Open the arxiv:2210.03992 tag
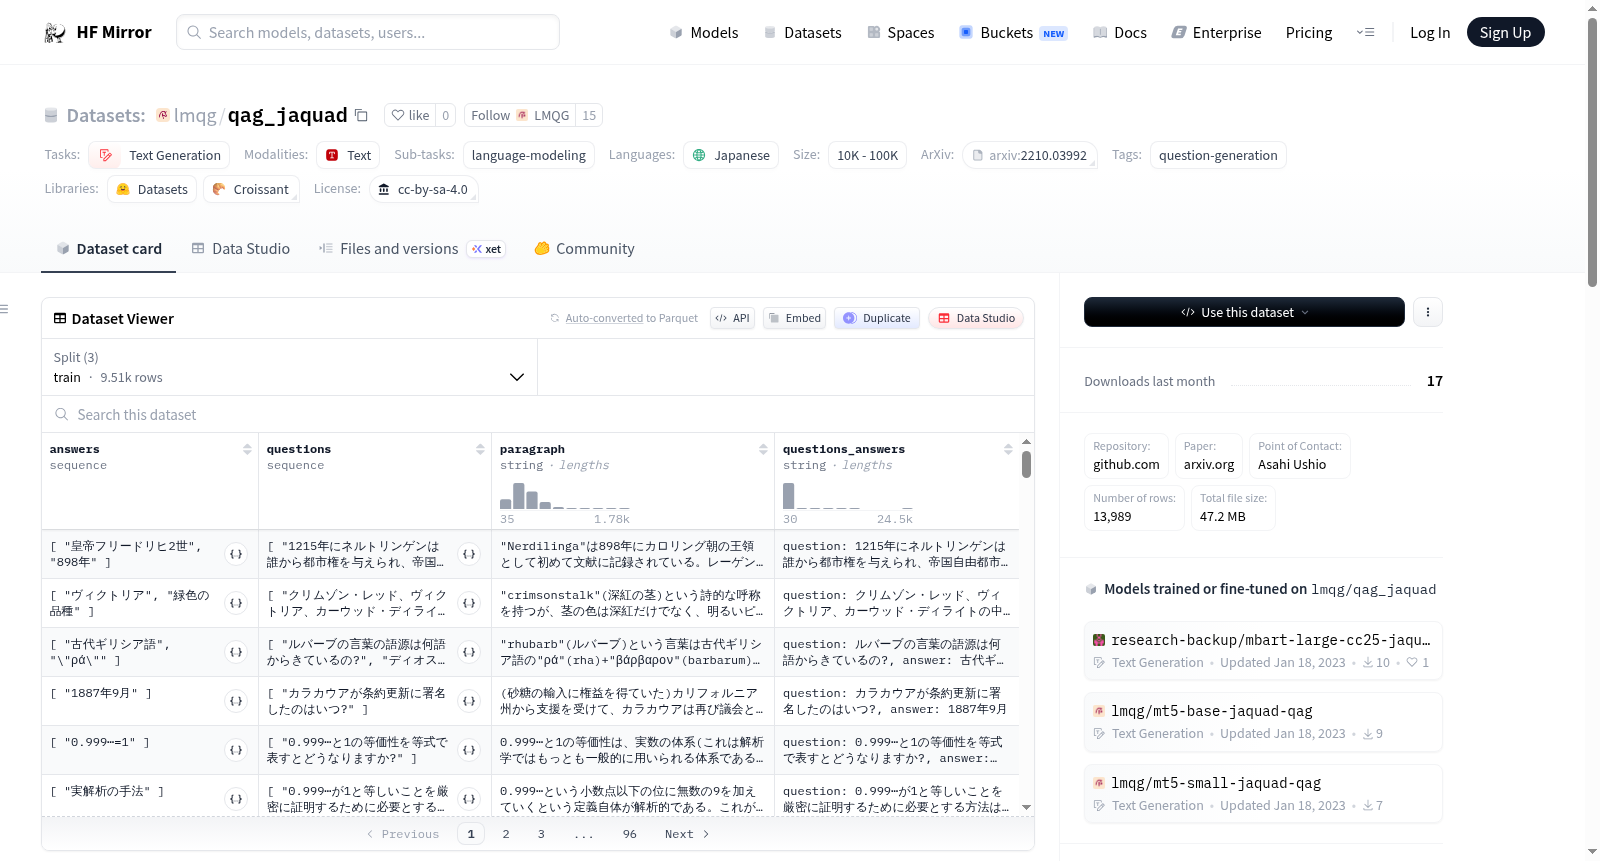This screenshot has height=861, width=1600. [1029, 155]
